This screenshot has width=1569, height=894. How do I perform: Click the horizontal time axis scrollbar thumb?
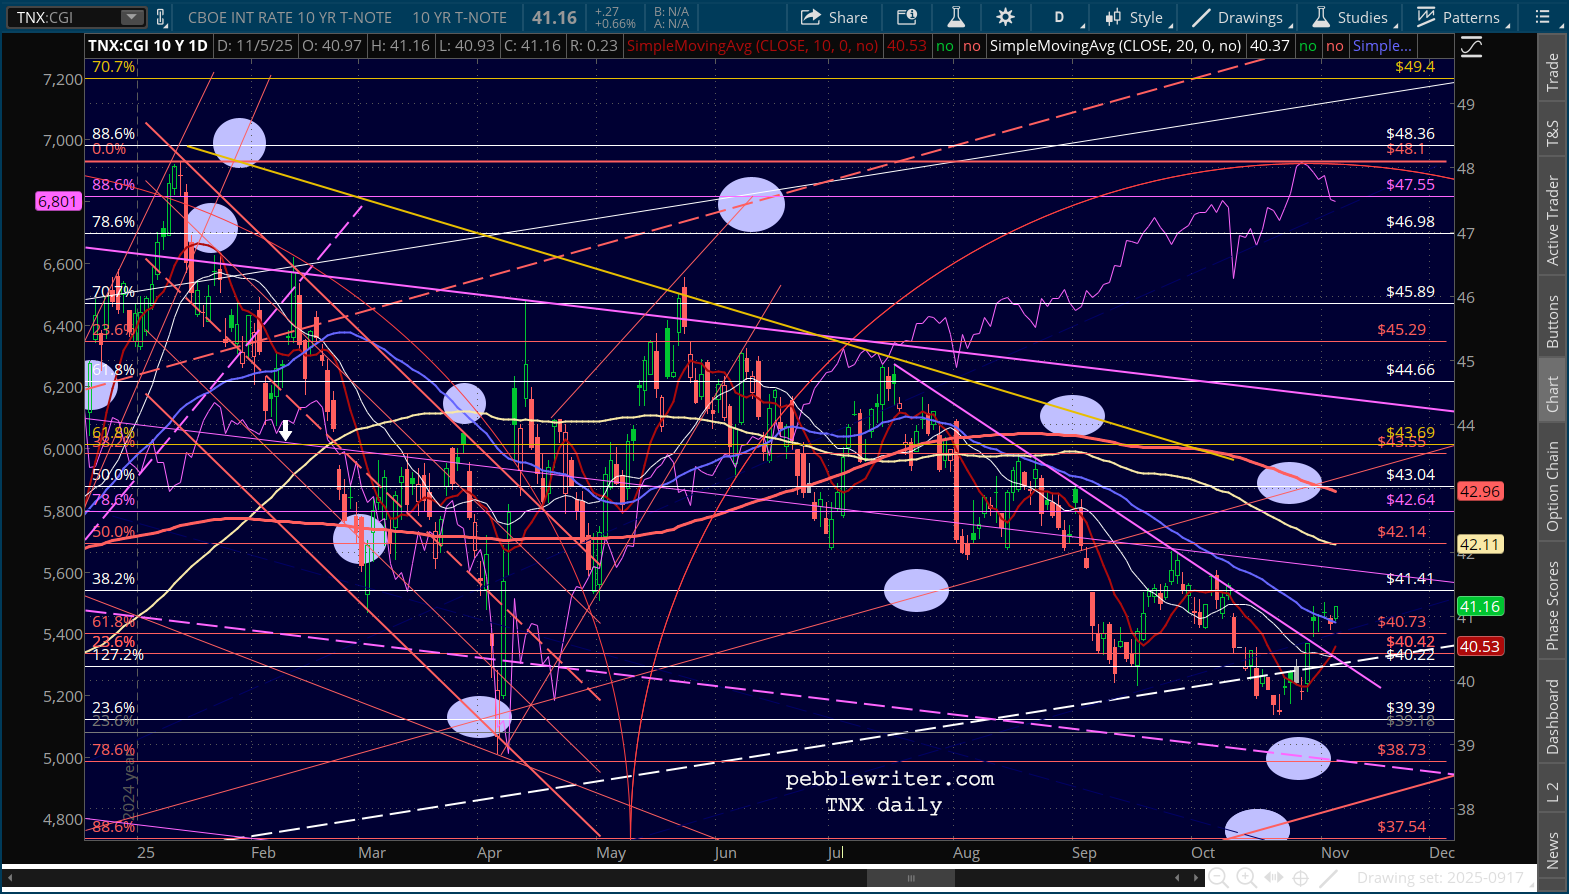point(910,878)
